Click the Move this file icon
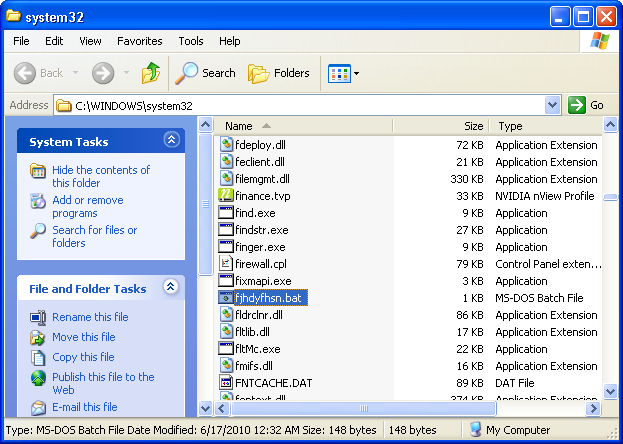This screenshot has height=444, width=623. click(38, 337)
